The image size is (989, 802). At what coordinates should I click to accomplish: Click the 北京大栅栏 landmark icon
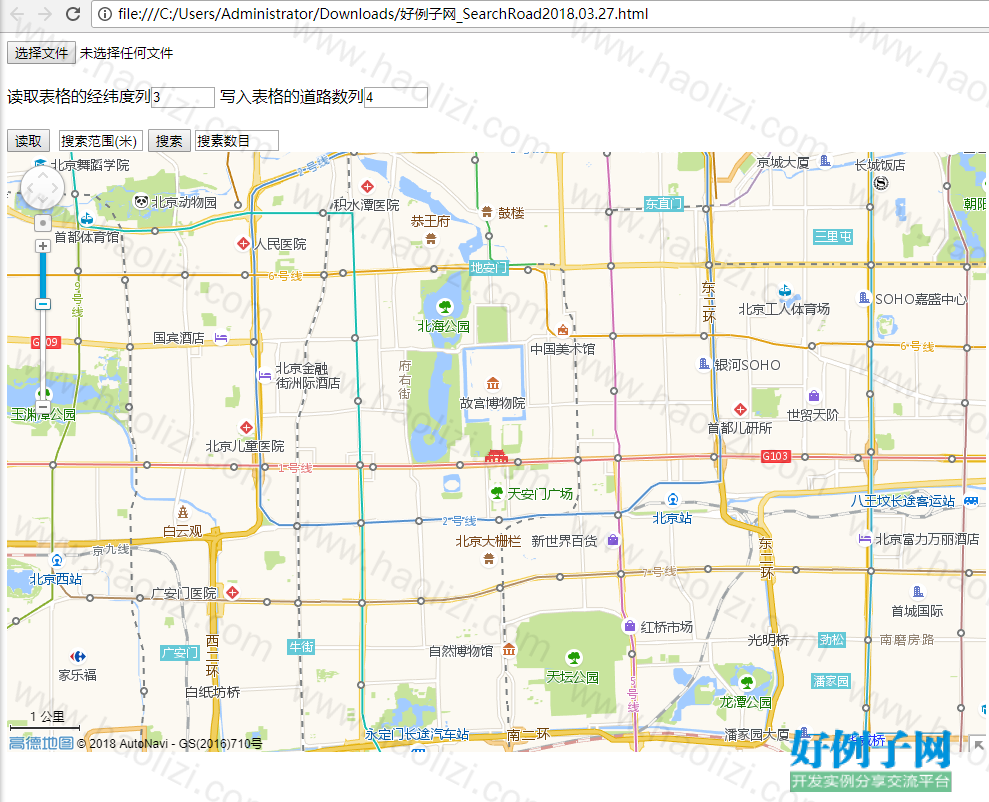pyautogui.click(x=489, y=559)
